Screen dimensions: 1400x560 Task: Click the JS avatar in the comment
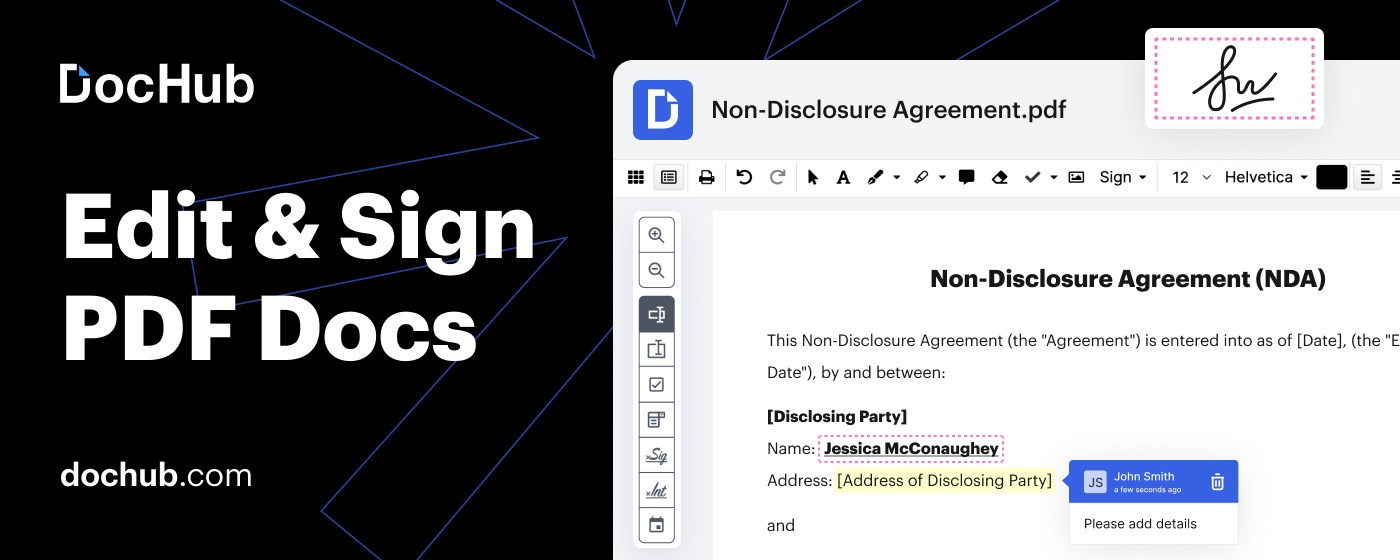tap(1096, 482)
